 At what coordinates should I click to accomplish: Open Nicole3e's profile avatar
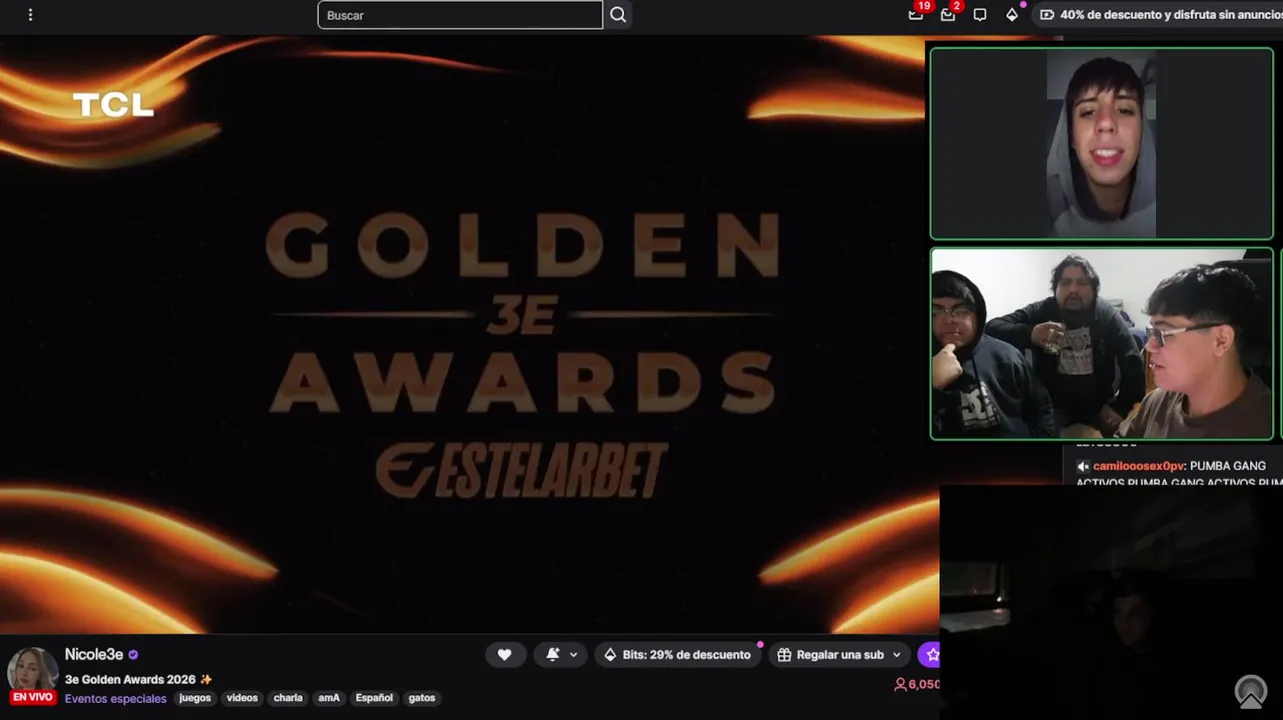click(x=32, y=671)
